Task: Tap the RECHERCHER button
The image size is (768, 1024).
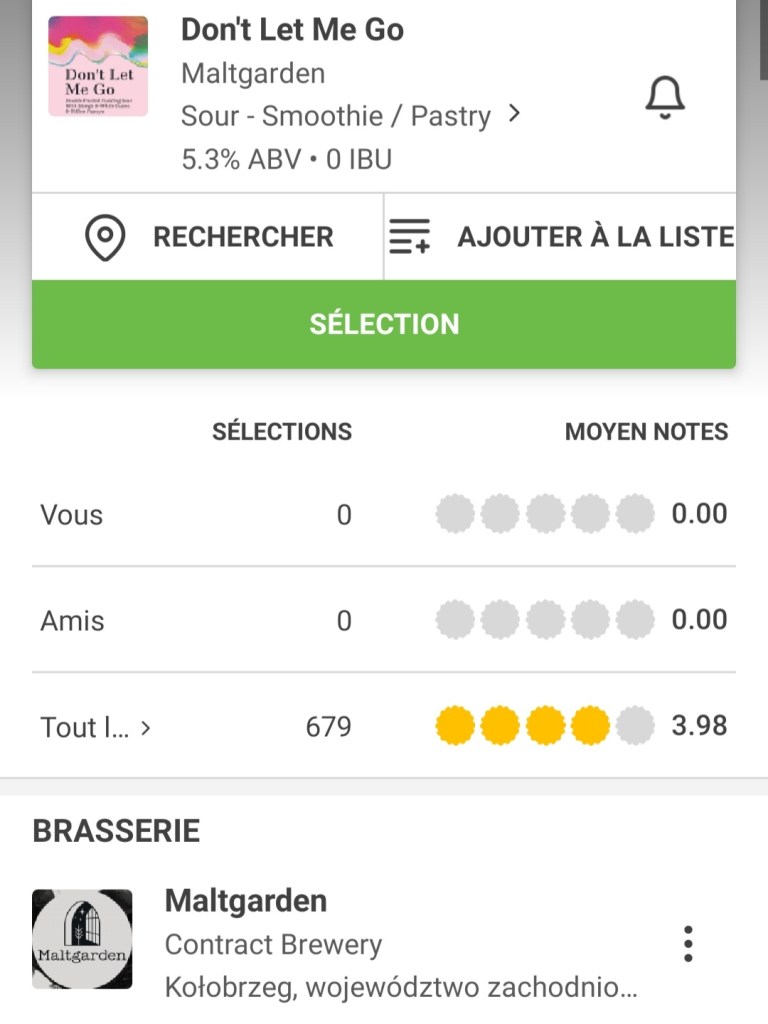Action: [242, 237]
